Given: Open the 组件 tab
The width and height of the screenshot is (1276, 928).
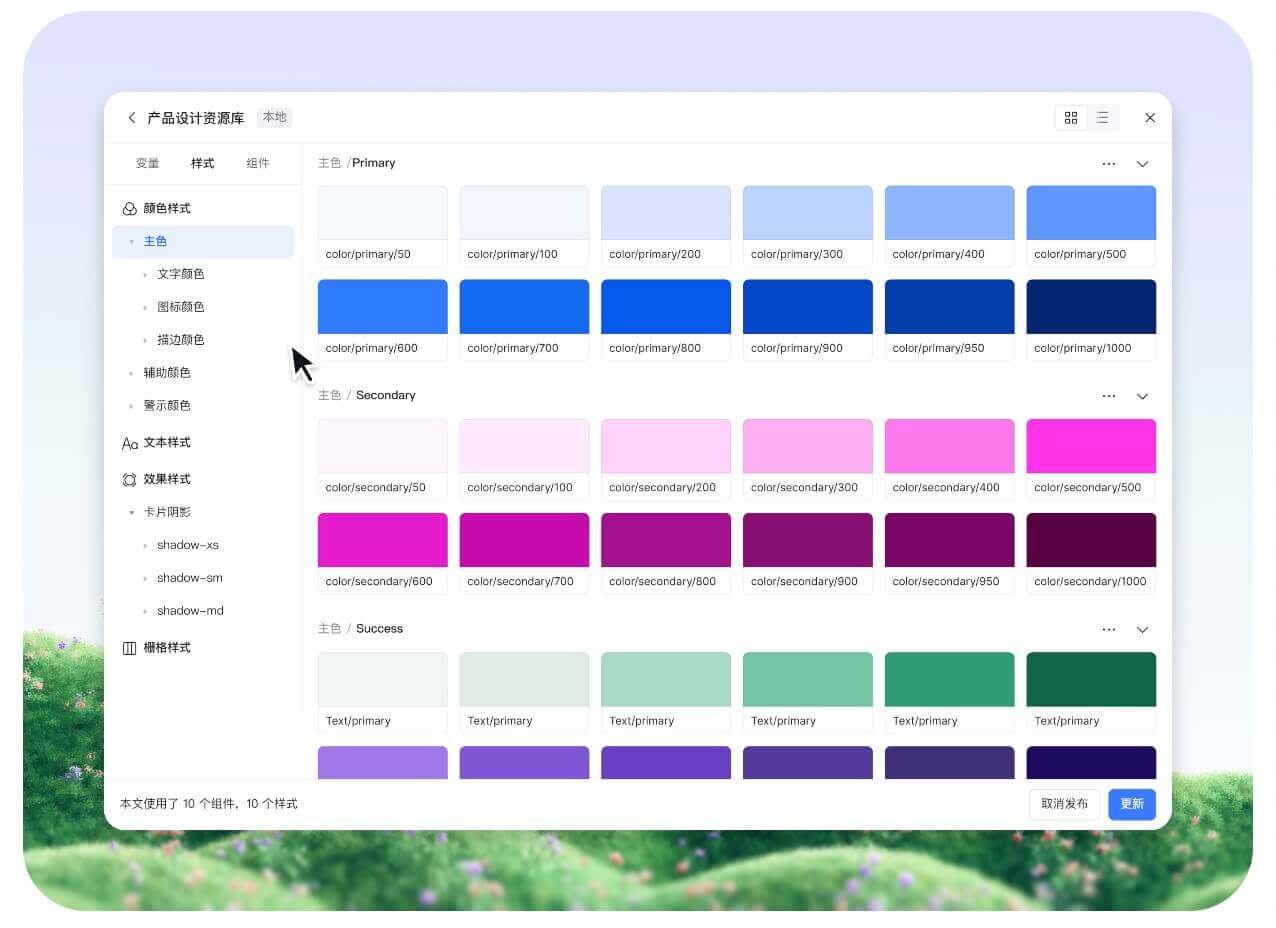Looking at the screenshot, I should point(258,163).
